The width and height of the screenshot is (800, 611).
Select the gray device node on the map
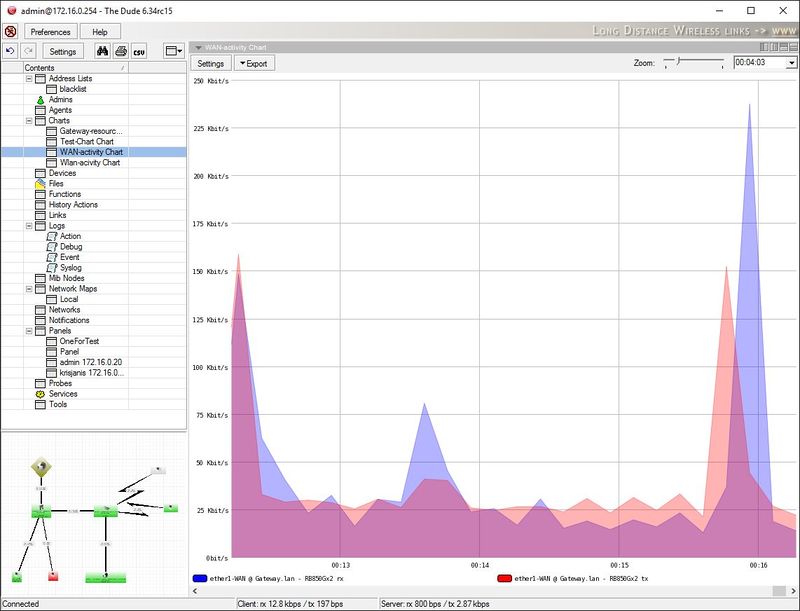[158, 470]
